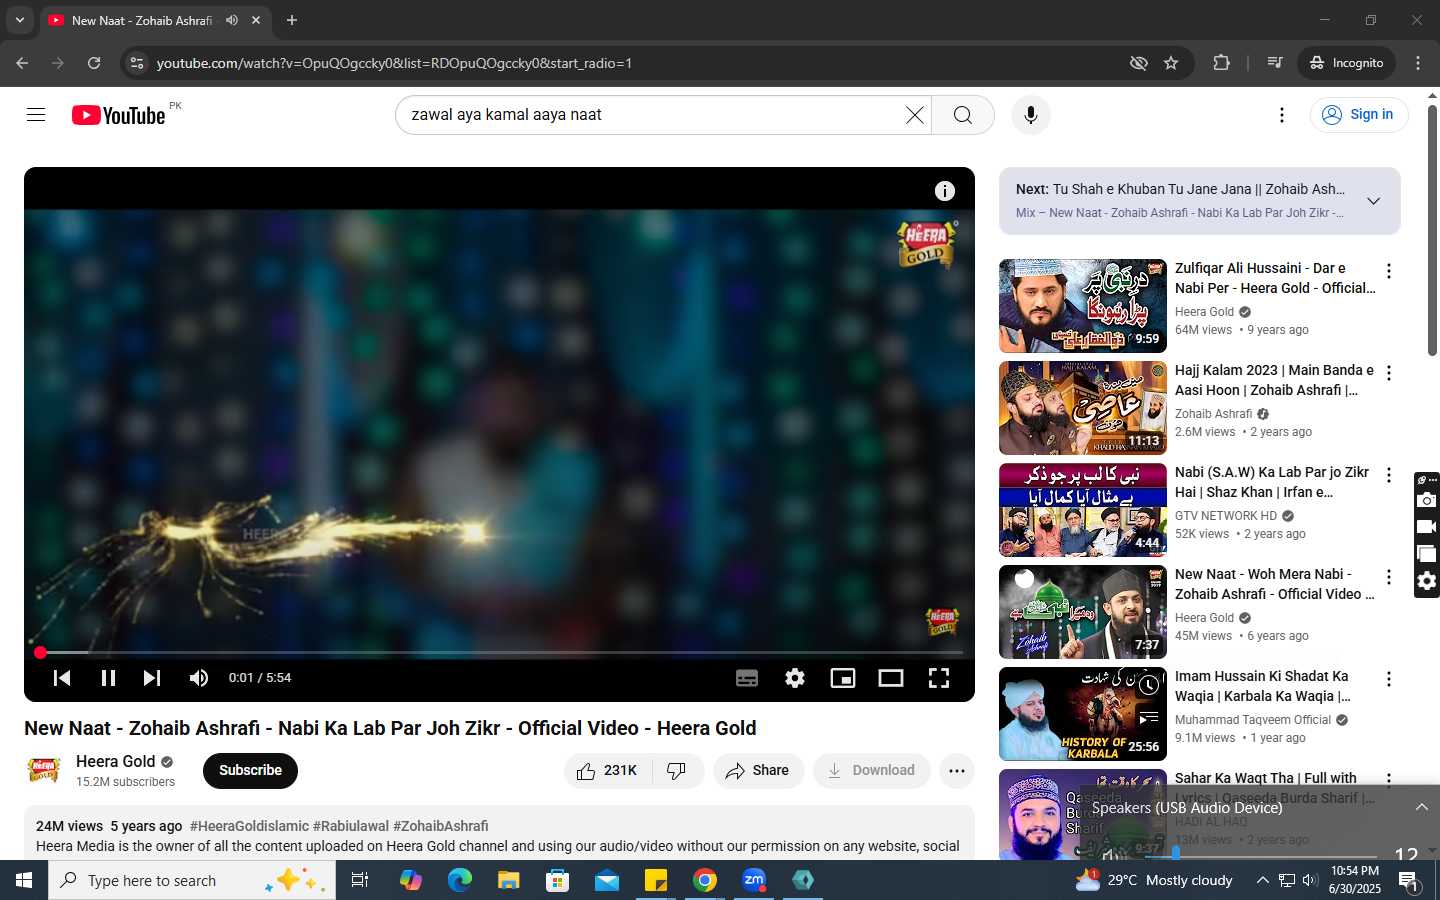Open Zulfiqar Ali Hussaini video thumbnail
Screen dimensions: 1440x900
pyautogui.click(x=1083, y=306)
